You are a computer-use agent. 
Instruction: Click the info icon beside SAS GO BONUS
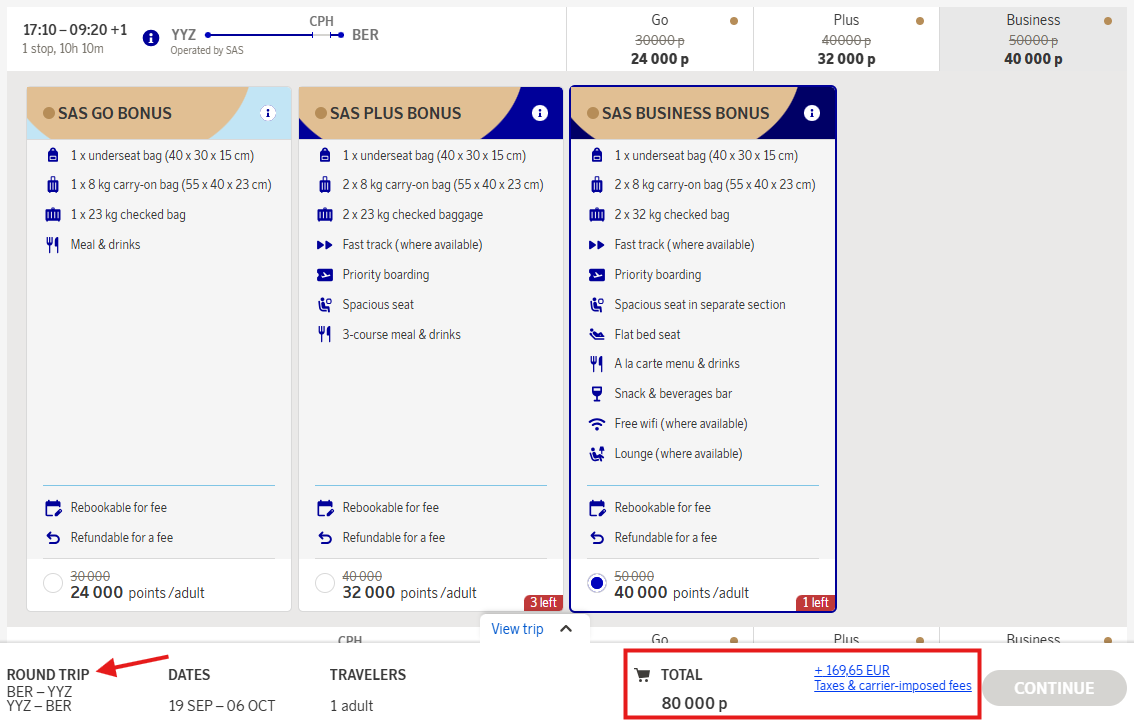268,113
